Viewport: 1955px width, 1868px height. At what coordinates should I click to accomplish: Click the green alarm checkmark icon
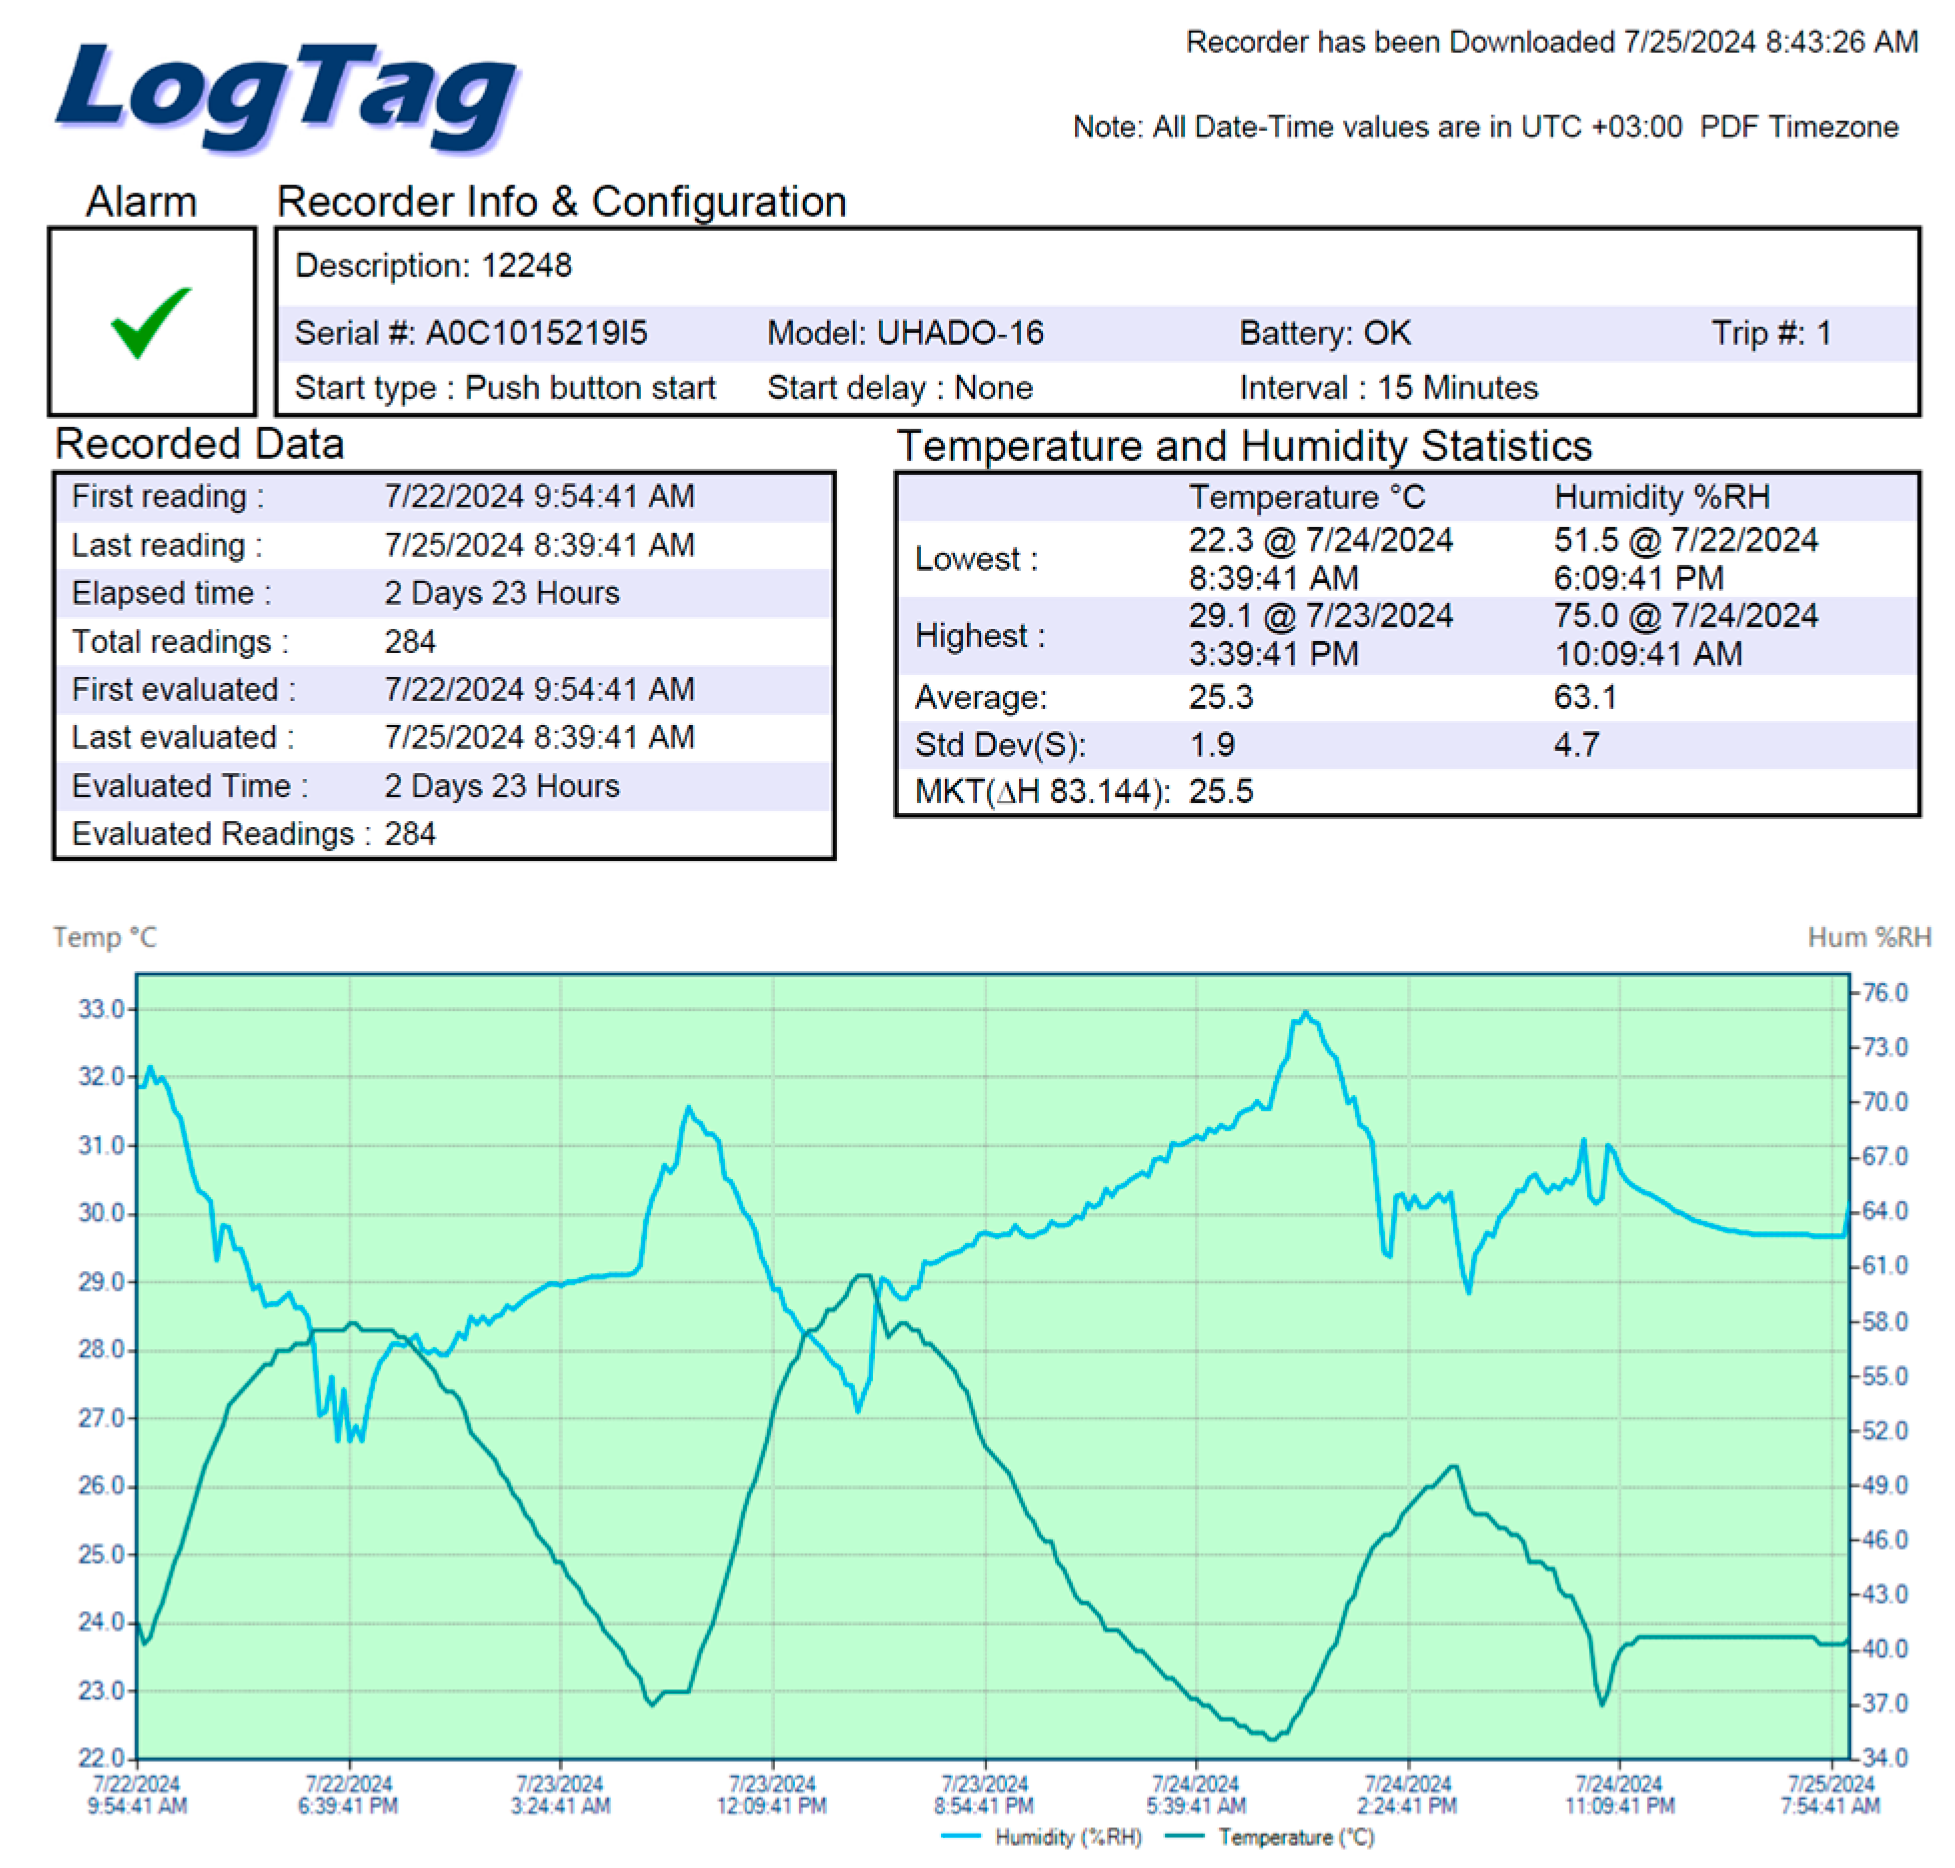coord(151,321)
